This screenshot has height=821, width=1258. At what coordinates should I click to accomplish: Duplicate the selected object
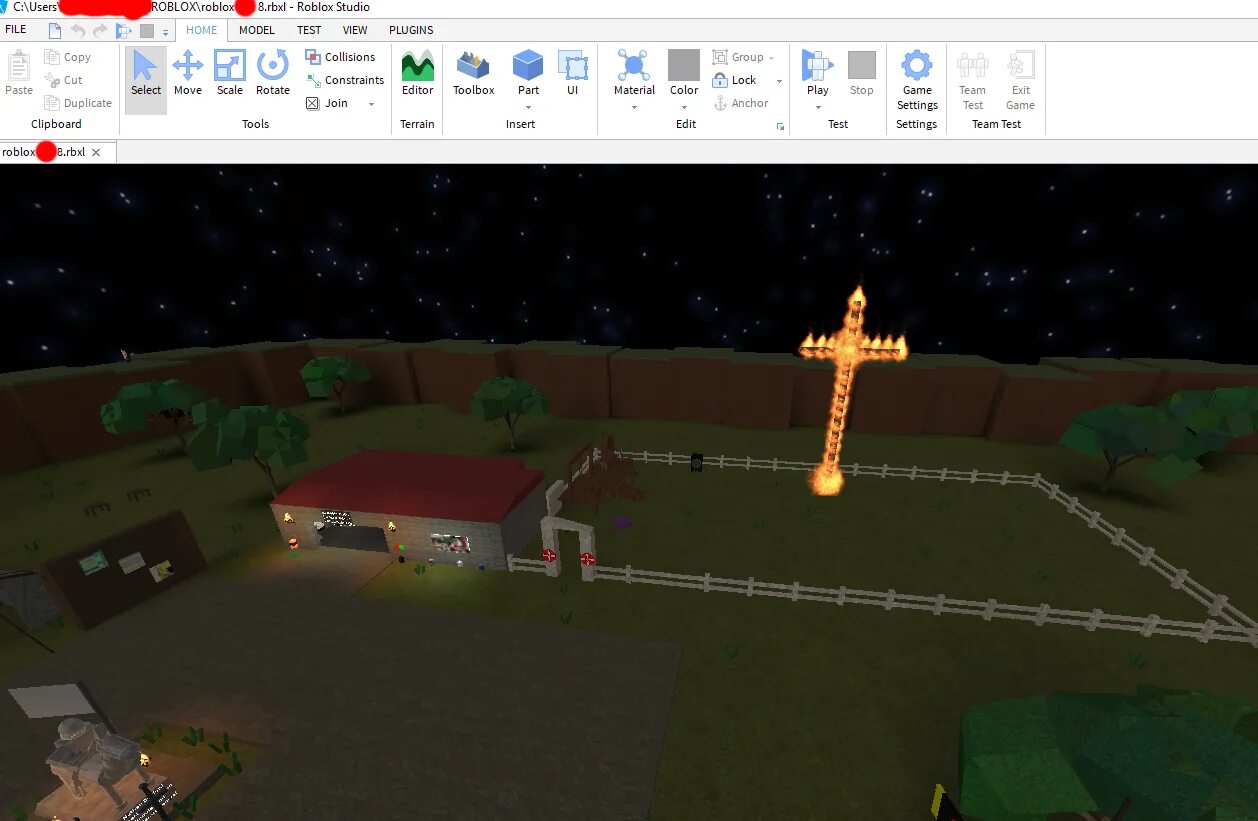(x=78, y=103)
